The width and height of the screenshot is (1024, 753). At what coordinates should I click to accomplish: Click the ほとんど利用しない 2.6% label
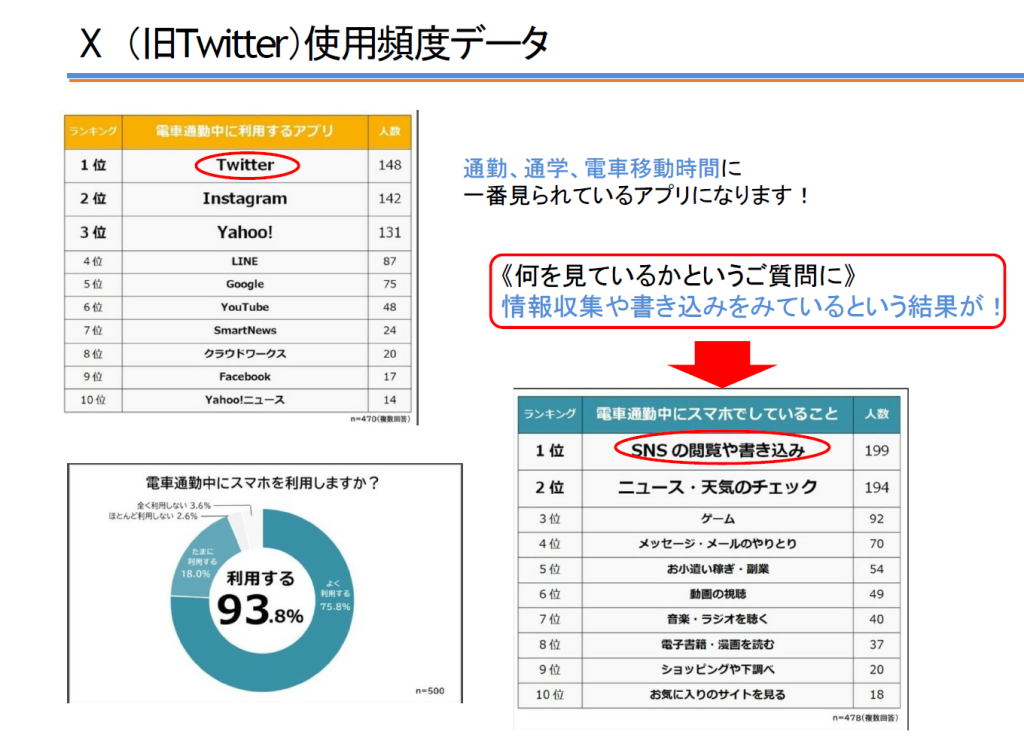pyautogui.click(x=153, y=516)
